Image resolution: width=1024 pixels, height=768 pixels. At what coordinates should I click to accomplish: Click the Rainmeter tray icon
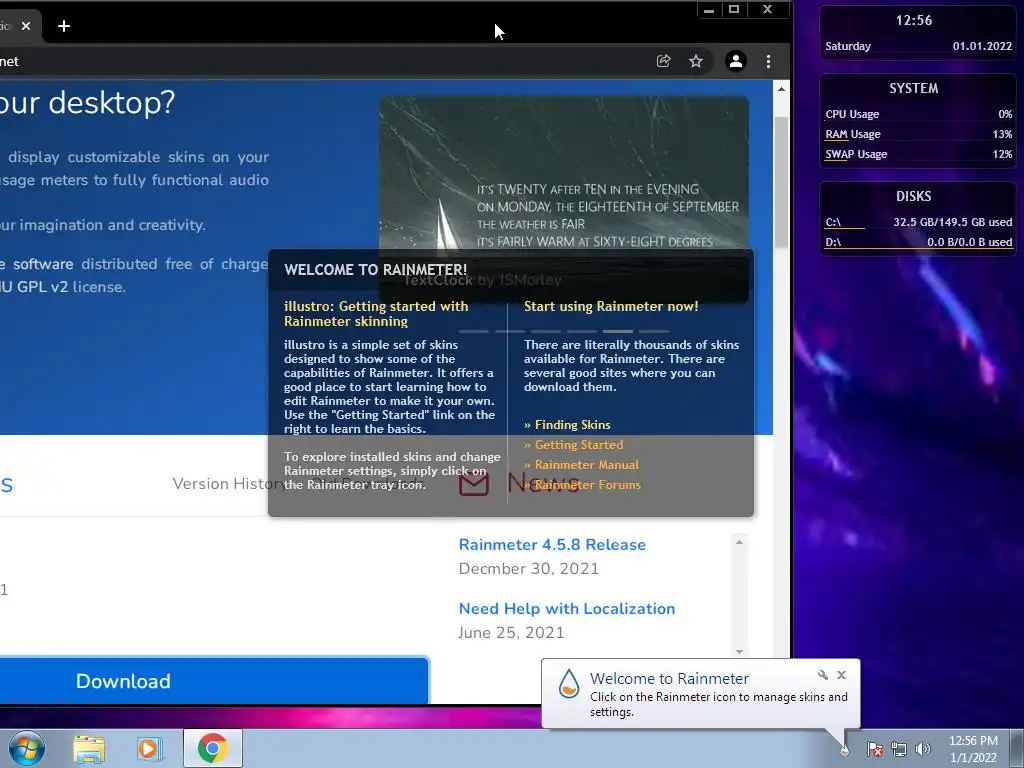click(844, 750)
